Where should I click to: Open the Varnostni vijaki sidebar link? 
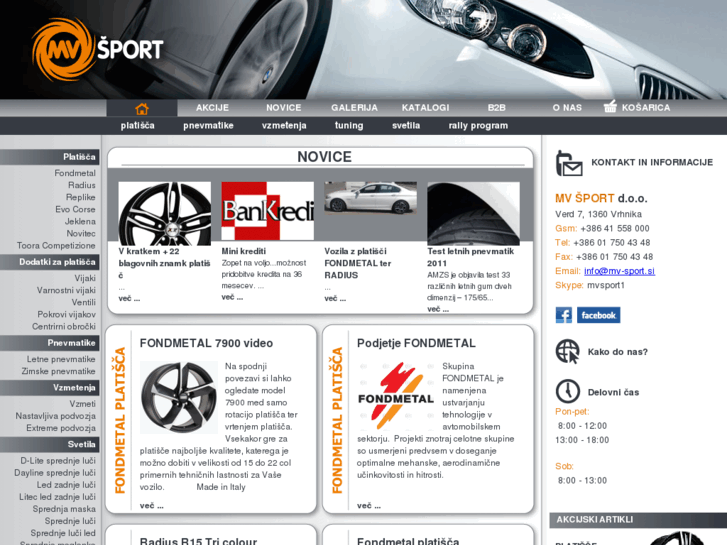click(x=66, y=290)
